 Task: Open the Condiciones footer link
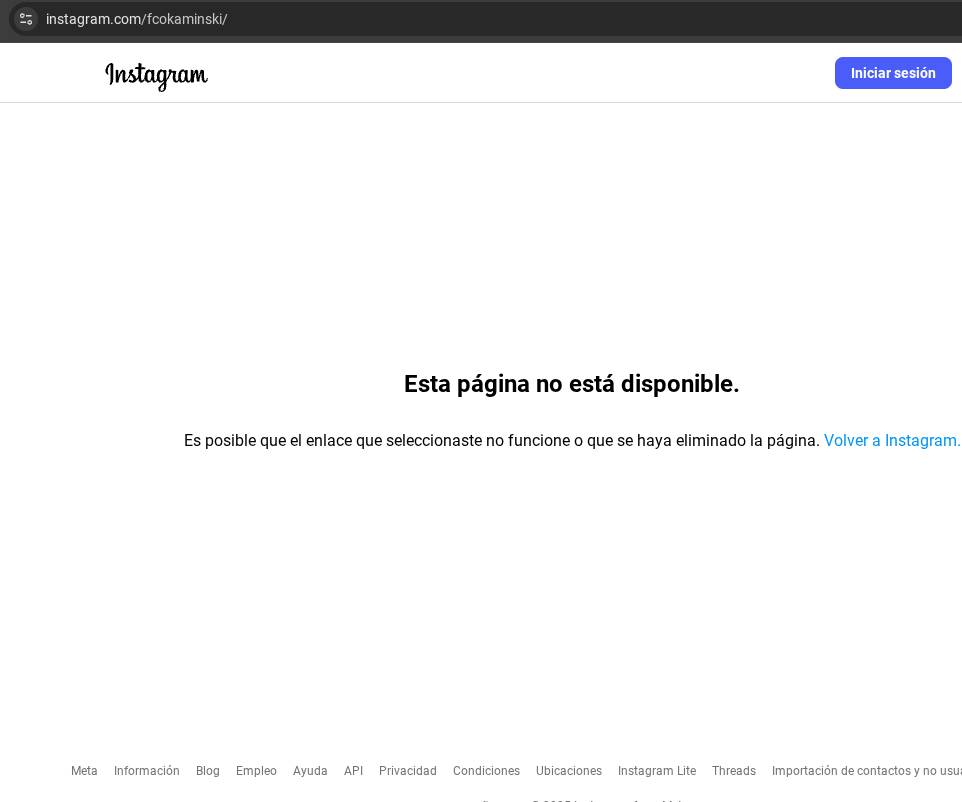click(x=486, y=771)
